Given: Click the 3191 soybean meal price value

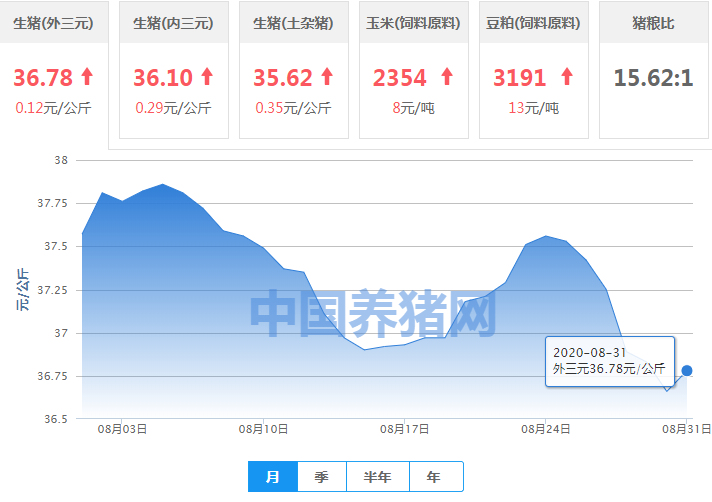Looking at the screenshot, I should coord(520,78).
